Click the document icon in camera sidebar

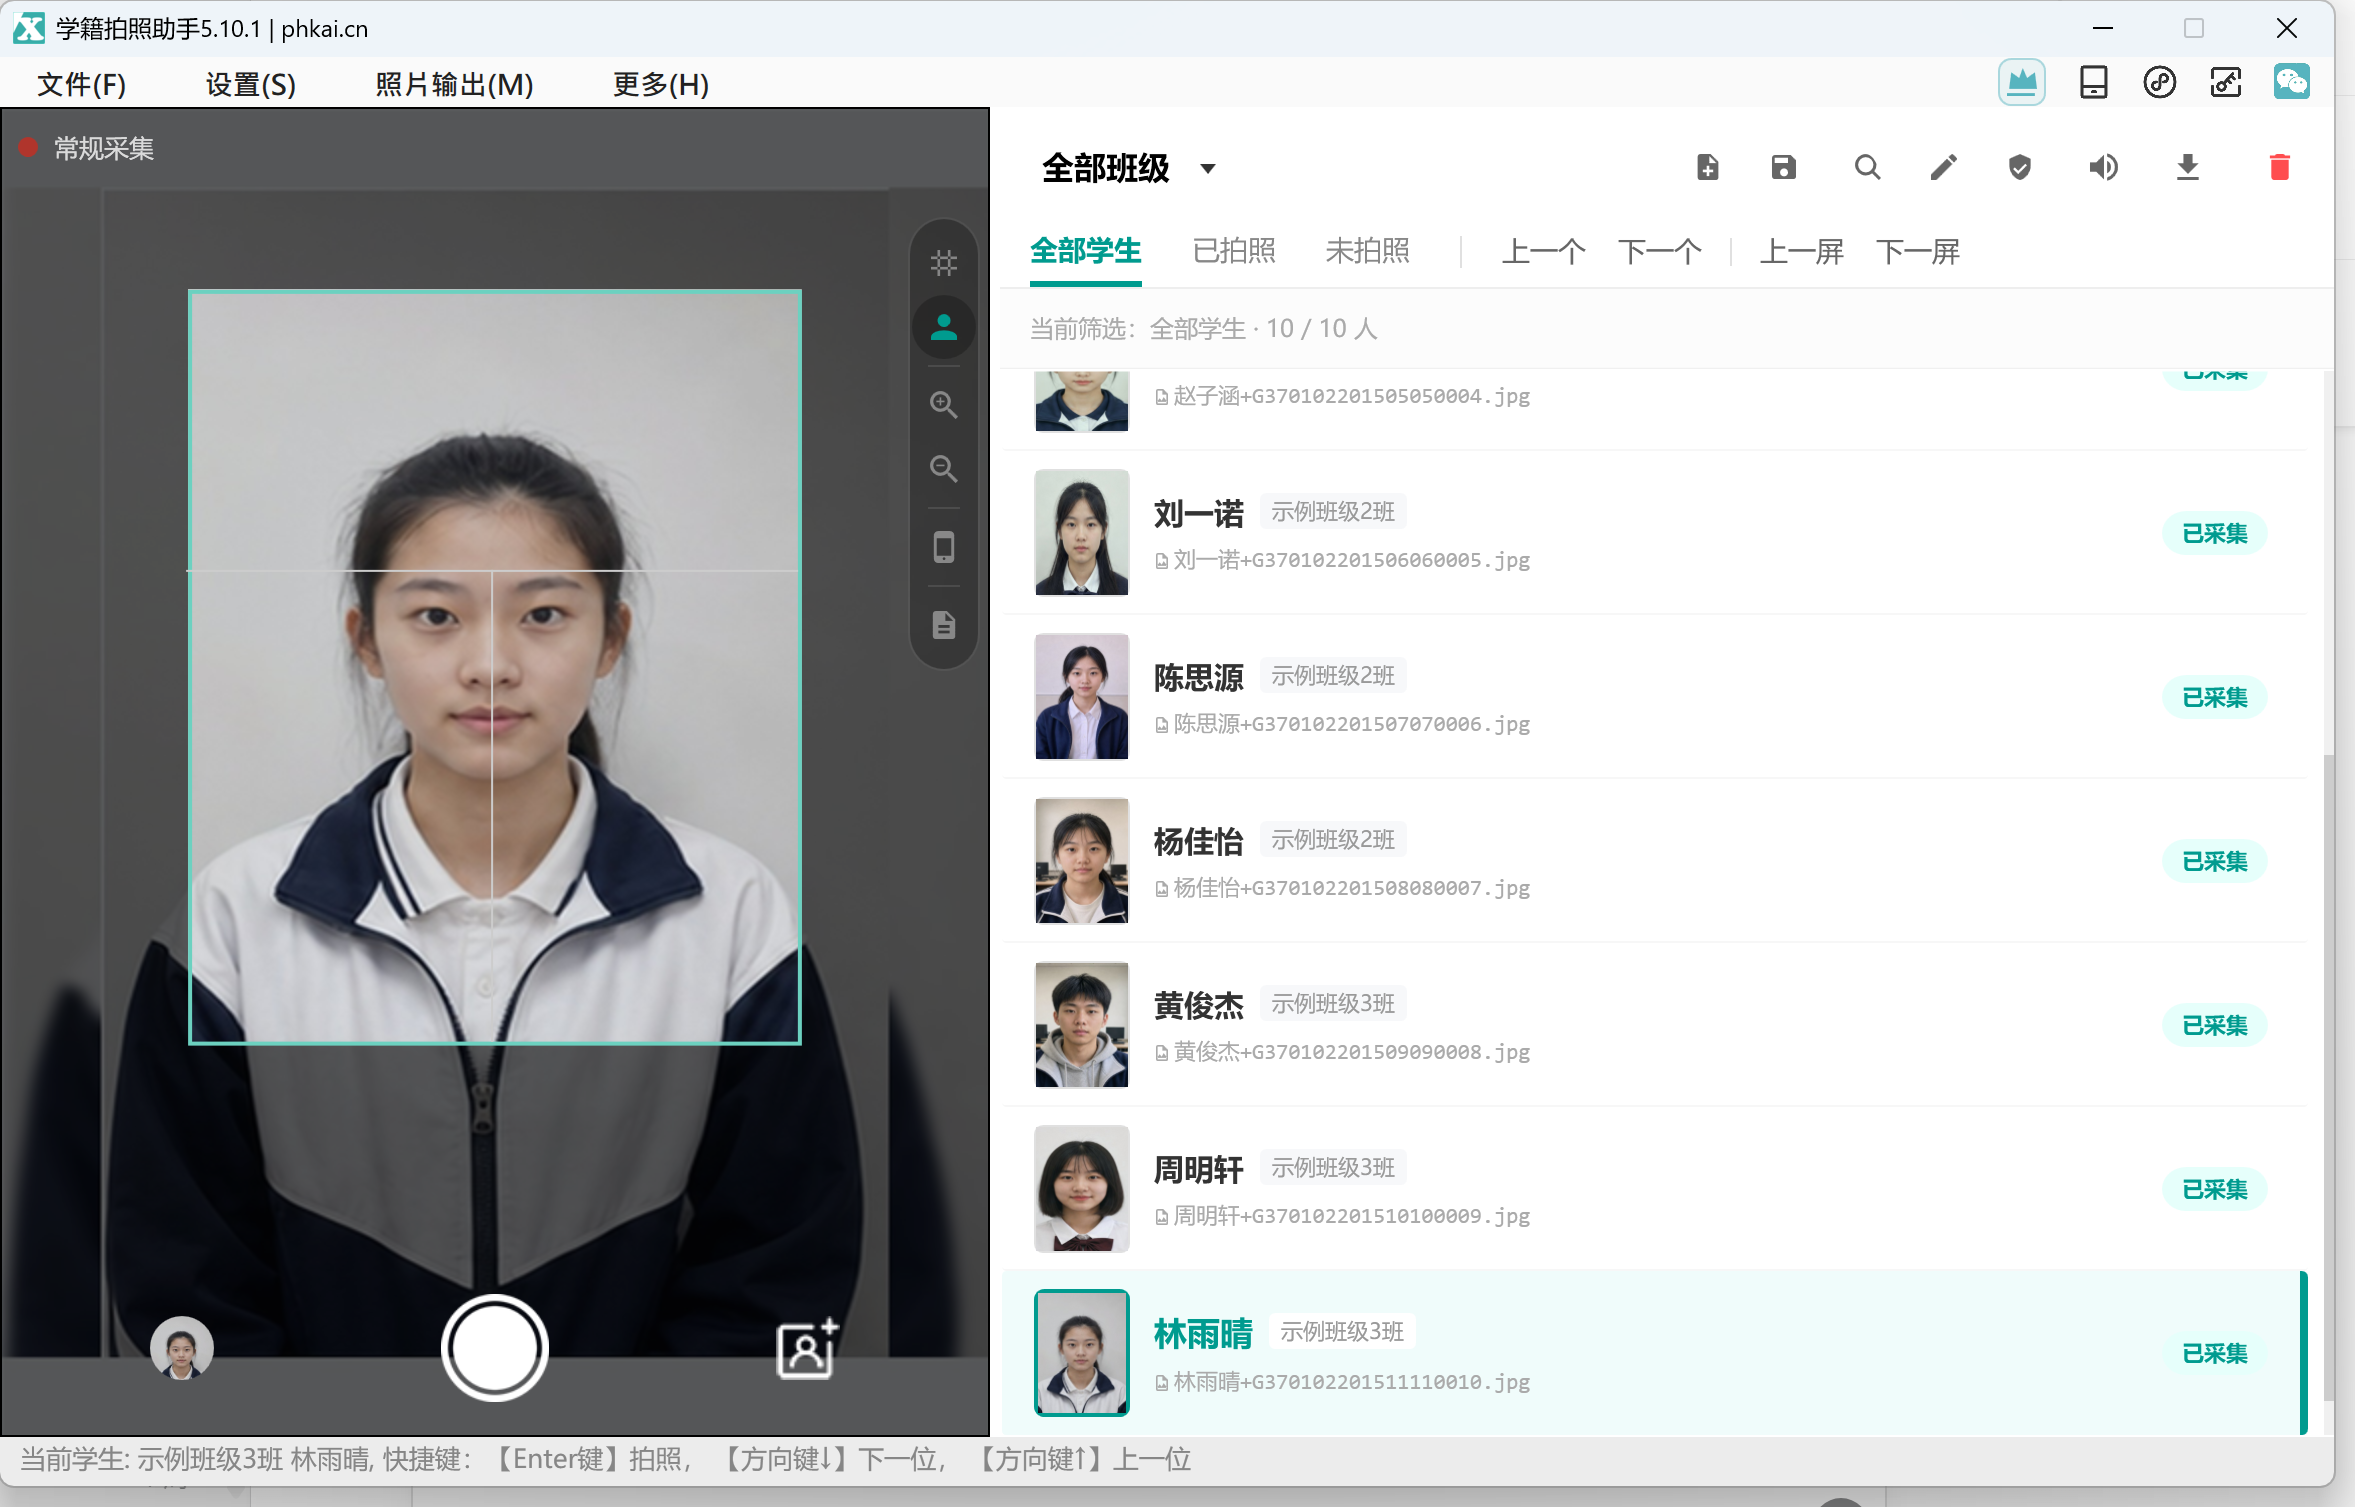click(943, 625)
